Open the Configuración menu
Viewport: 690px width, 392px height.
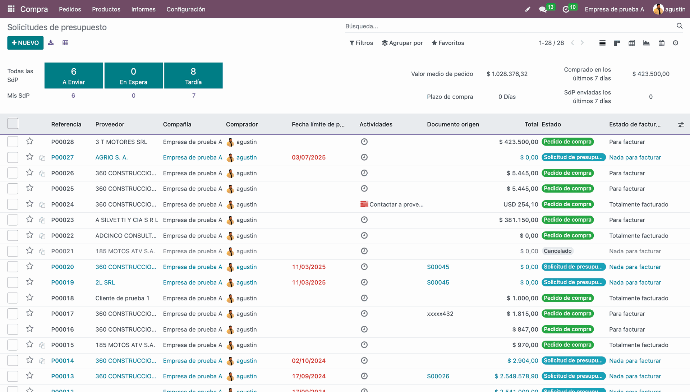click(186, 9)
